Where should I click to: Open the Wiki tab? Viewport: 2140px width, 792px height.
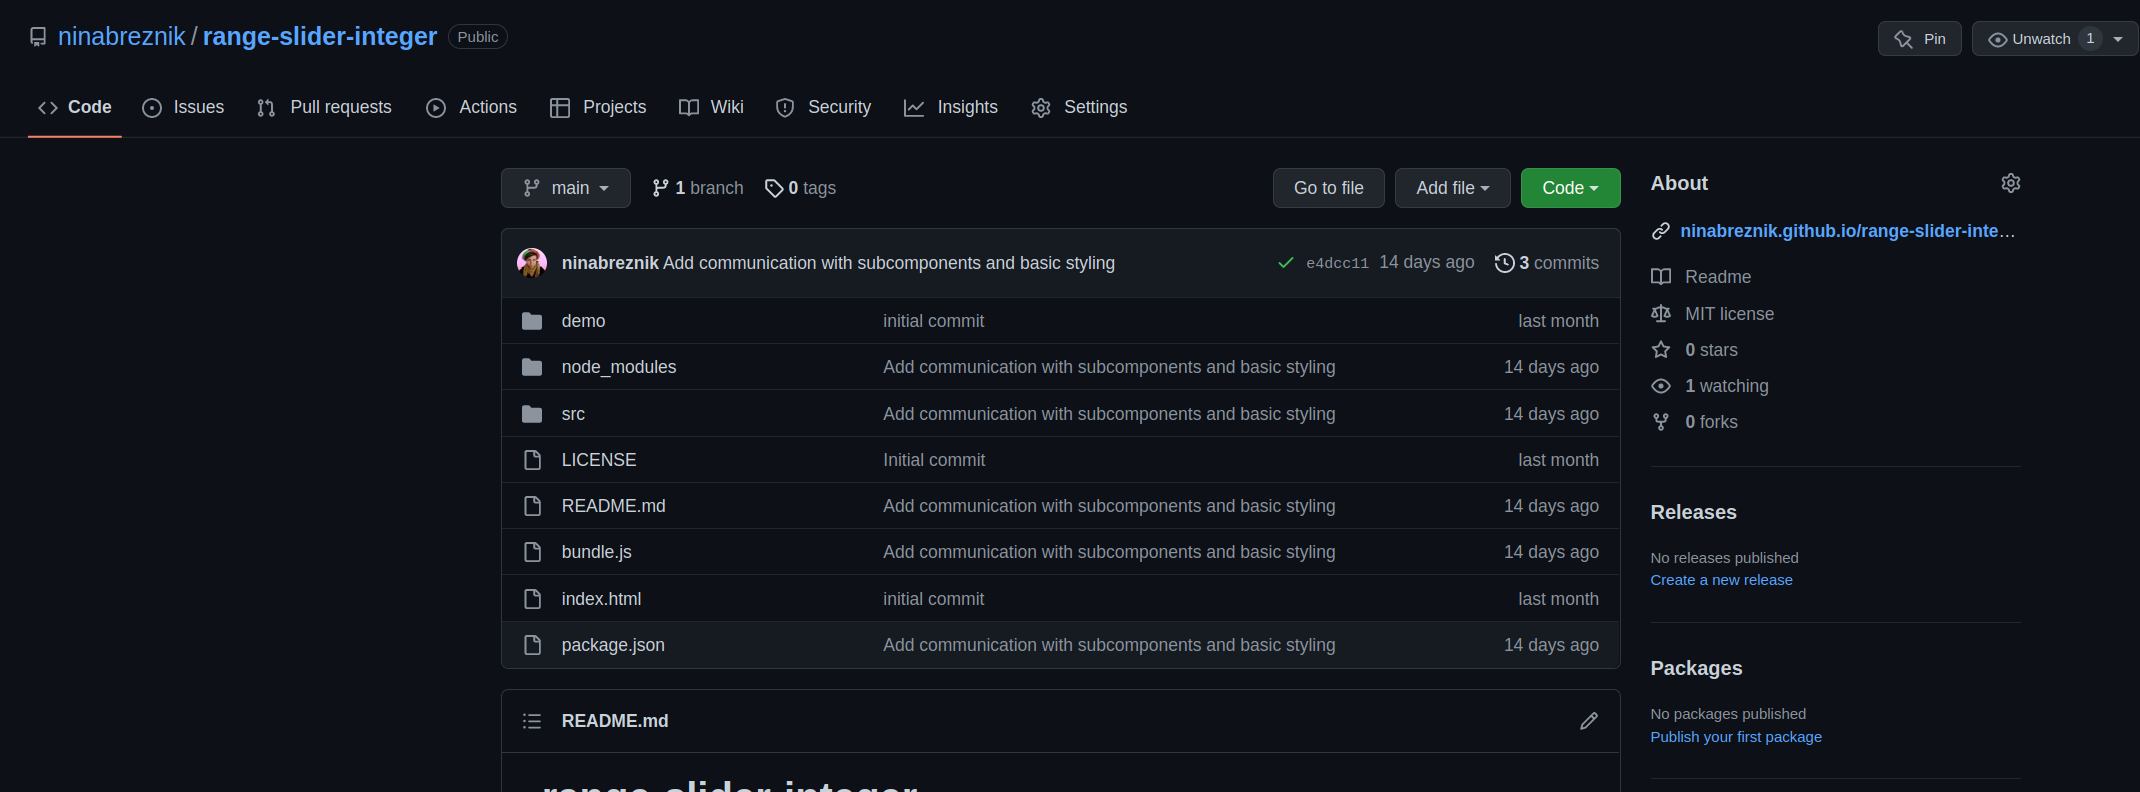(x=711, y=107)
